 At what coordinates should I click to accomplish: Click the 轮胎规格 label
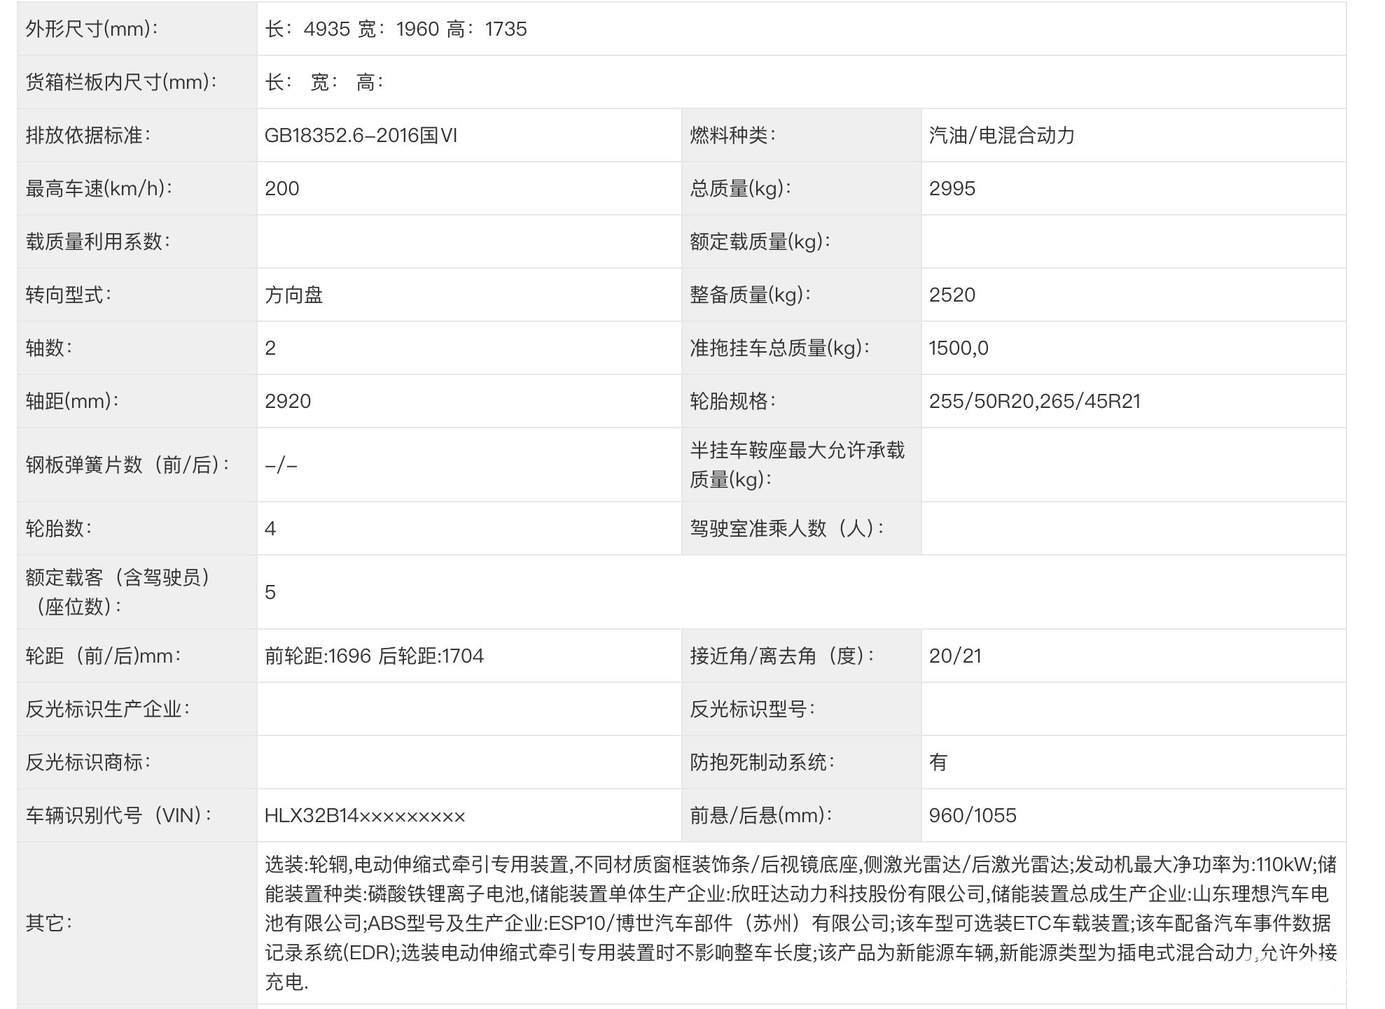coord(732,401)
